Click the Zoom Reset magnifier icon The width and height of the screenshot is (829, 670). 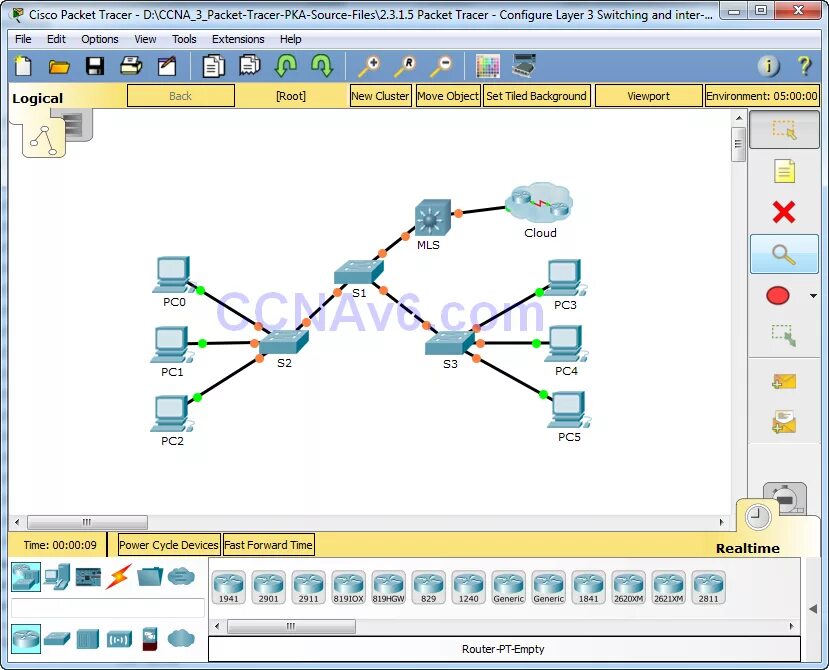coord(404,67)
